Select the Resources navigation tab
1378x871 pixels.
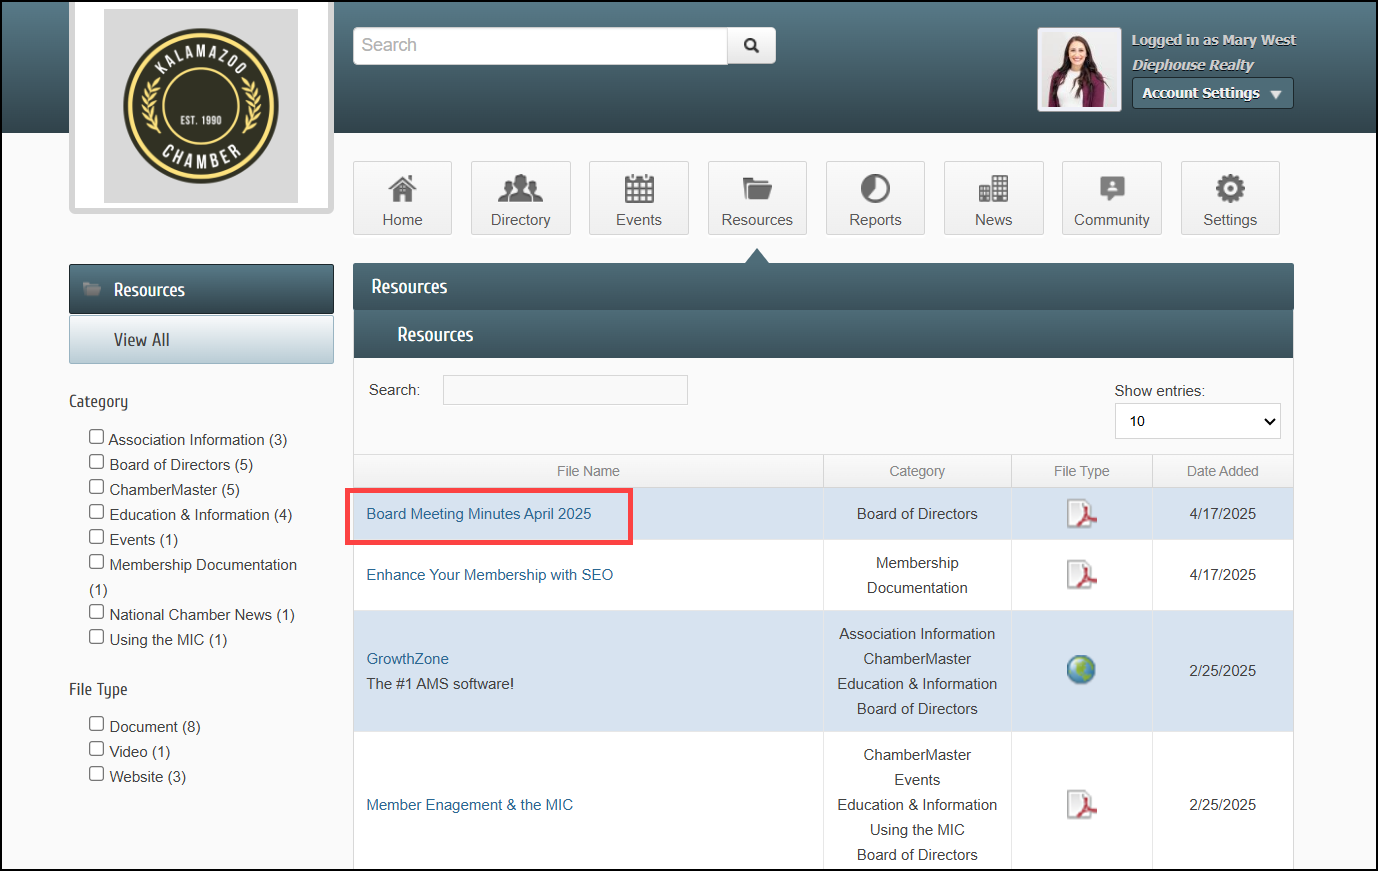757,198
